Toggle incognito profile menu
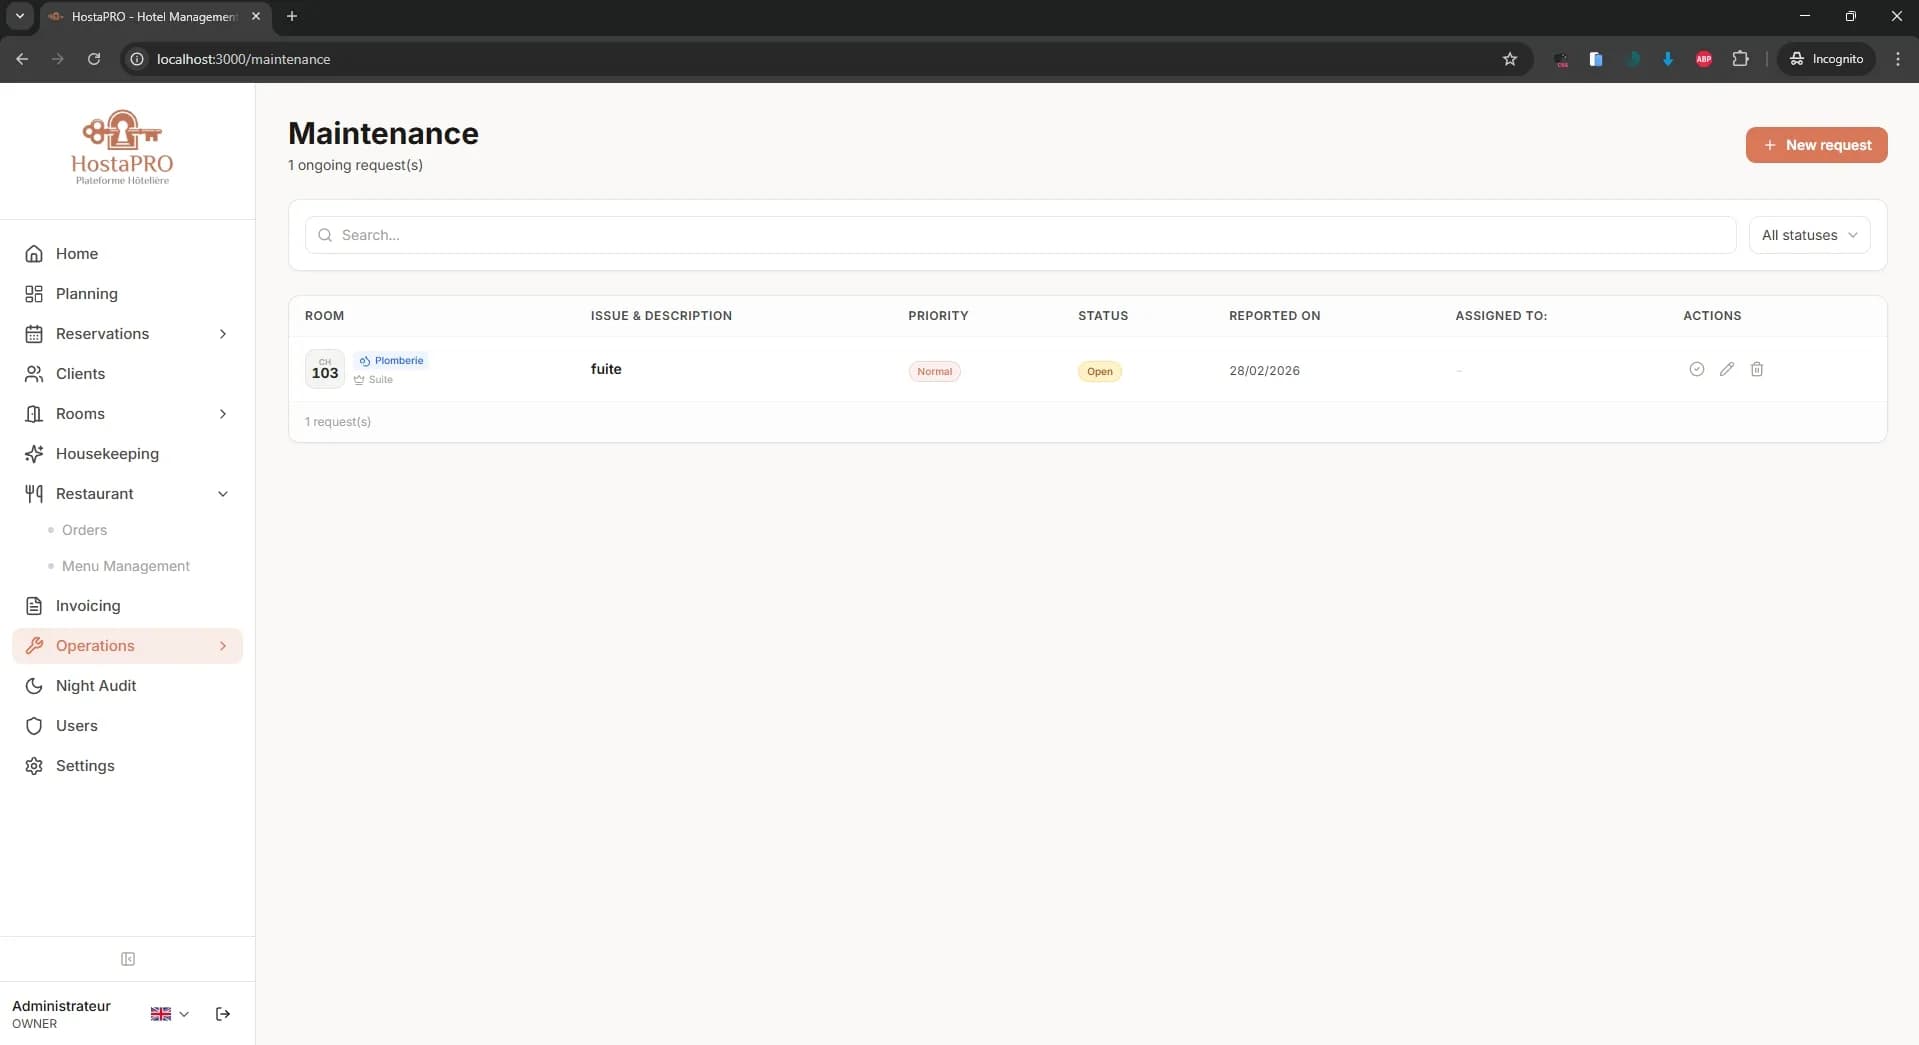The height and width of the screenshot is (1045, 1919). click(1827, 58)
